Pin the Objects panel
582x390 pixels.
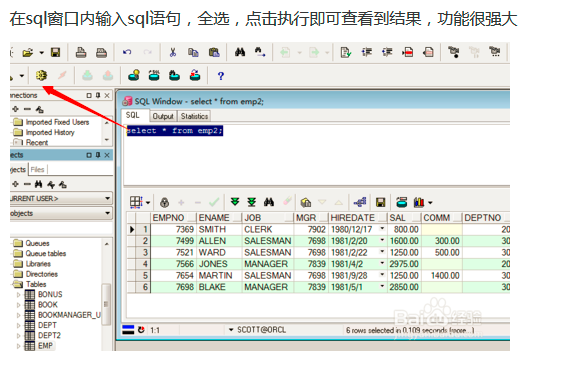[x=98, y=155]
